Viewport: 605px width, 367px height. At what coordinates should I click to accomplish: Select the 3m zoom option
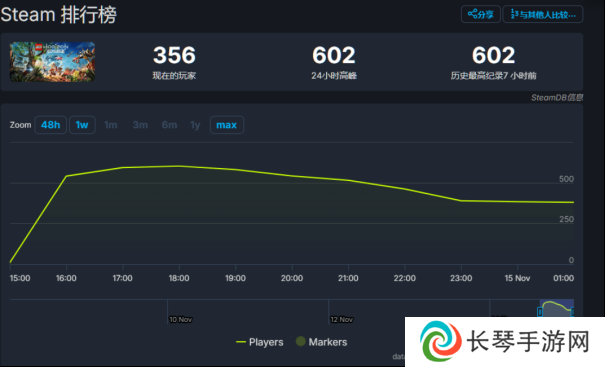140,125
